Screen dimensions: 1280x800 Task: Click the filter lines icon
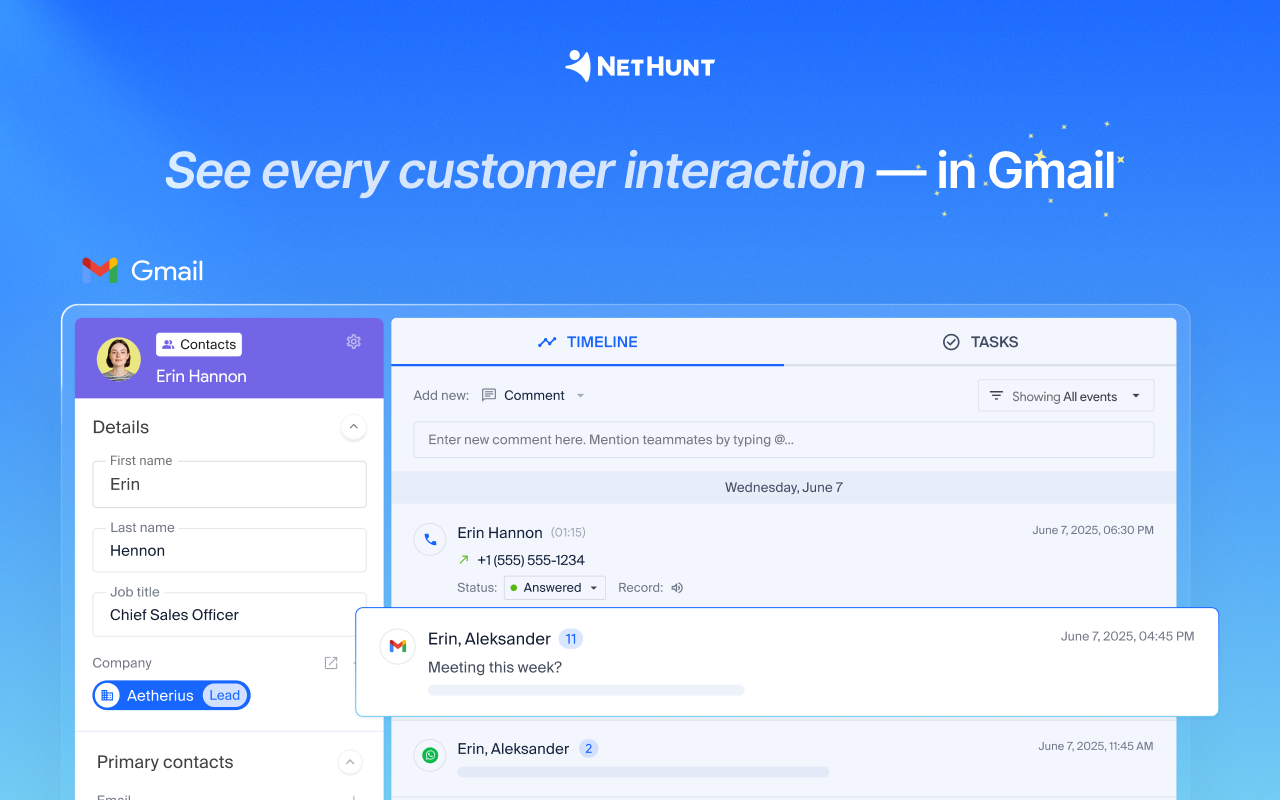point(996,396)
